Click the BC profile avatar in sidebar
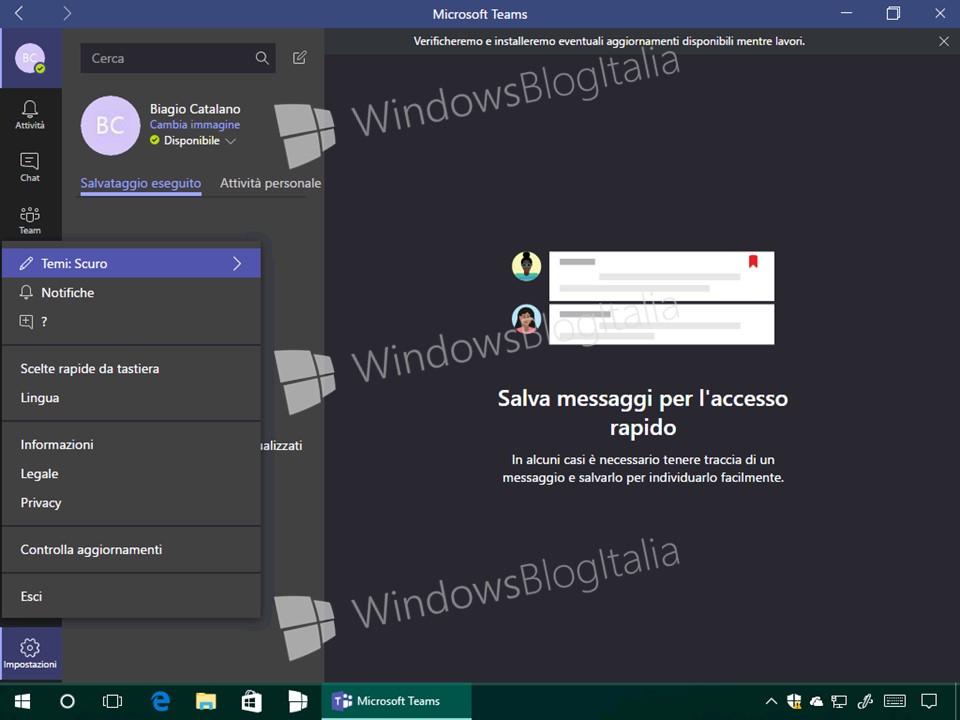Image resolution: width=960 pixels, height=720 pixels. point(30,58)
